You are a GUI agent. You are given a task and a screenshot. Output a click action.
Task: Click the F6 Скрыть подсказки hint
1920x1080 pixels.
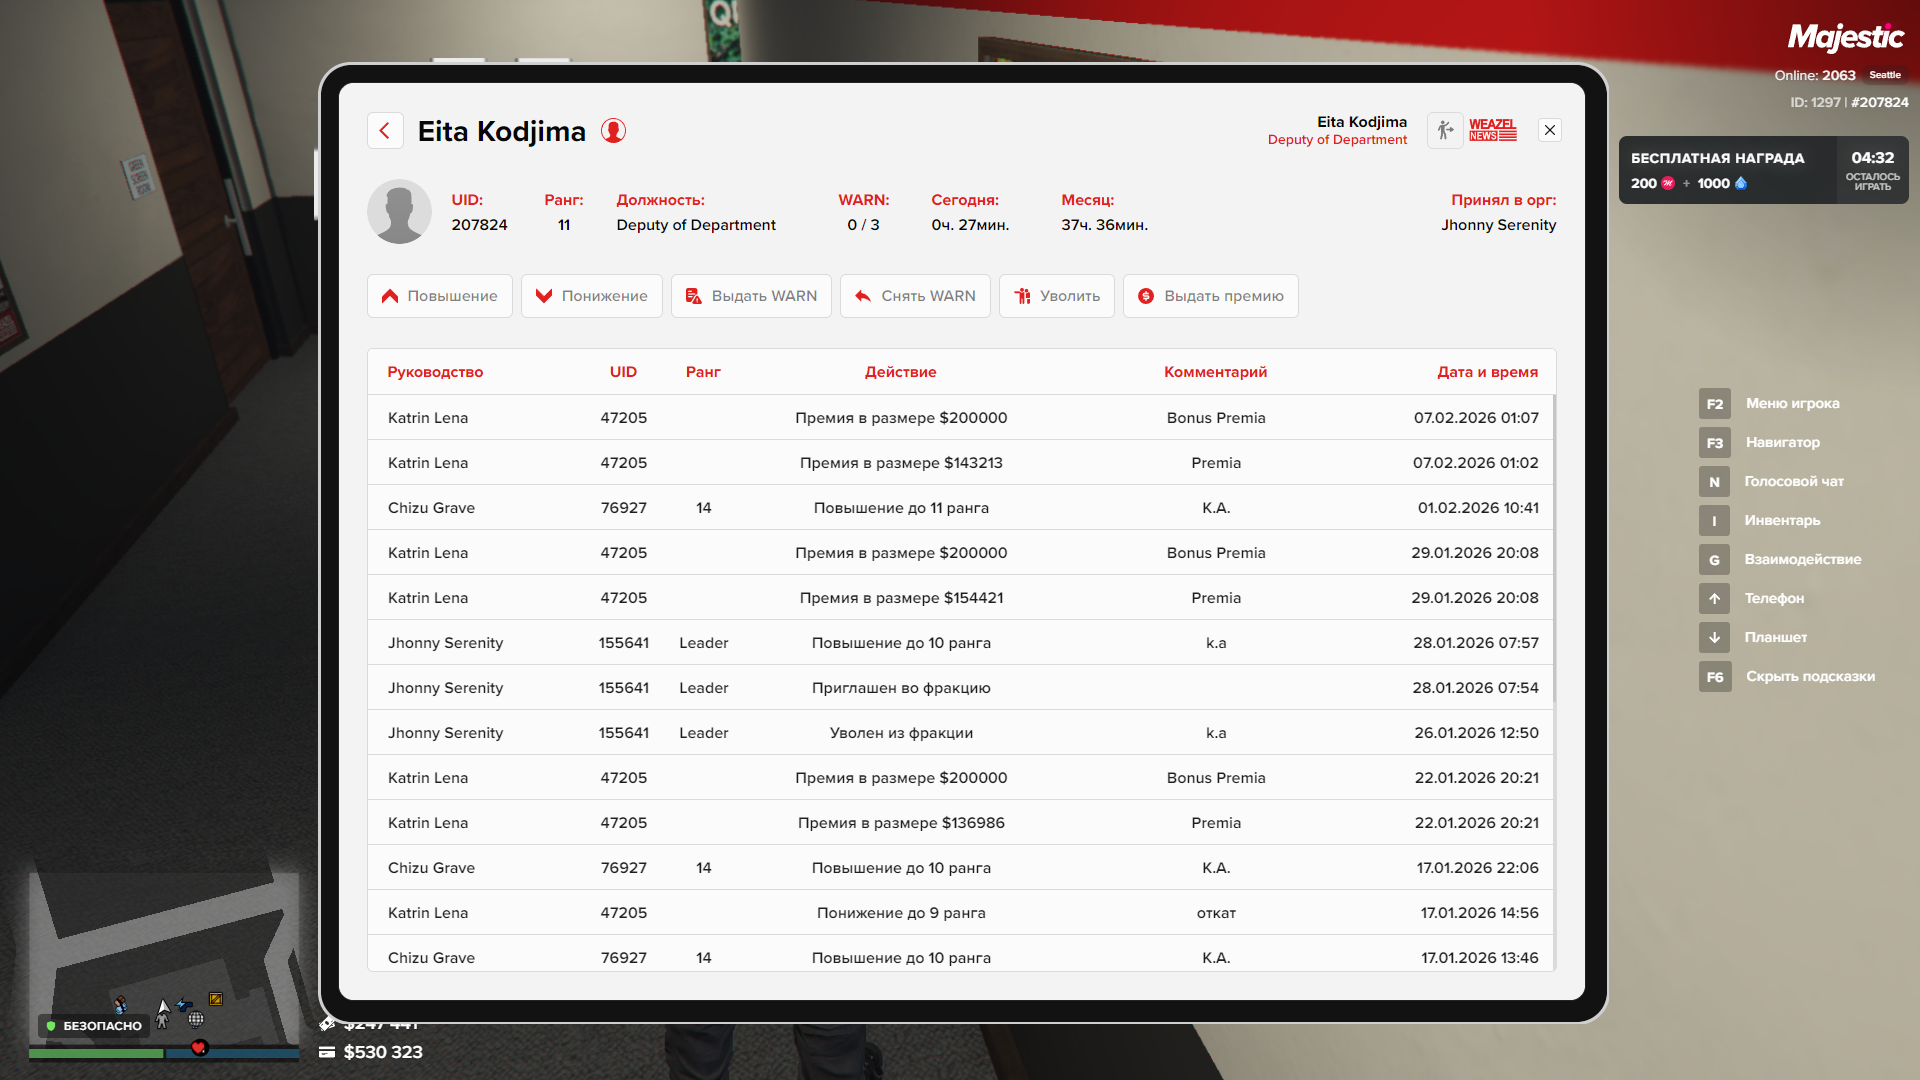(x=1787, y=677)
